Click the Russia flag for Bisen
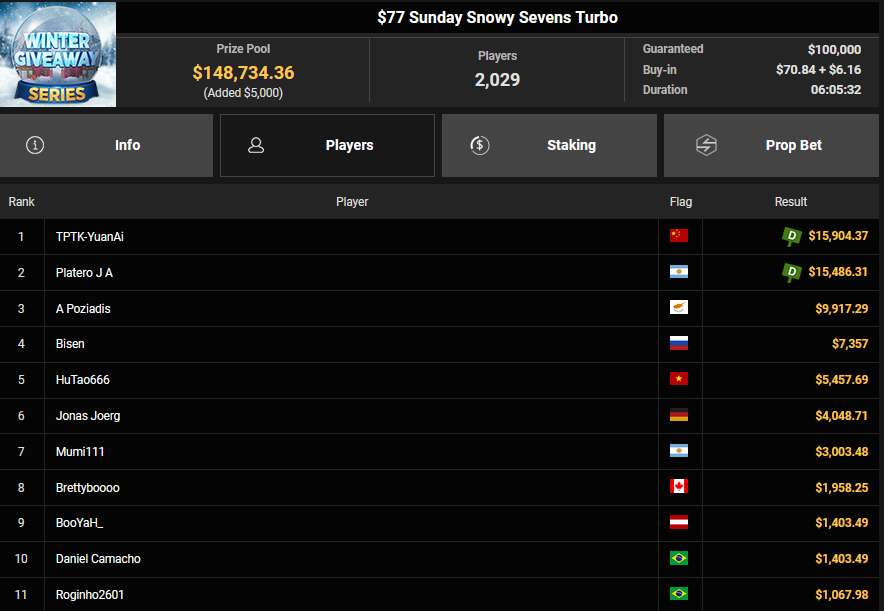 679,344
